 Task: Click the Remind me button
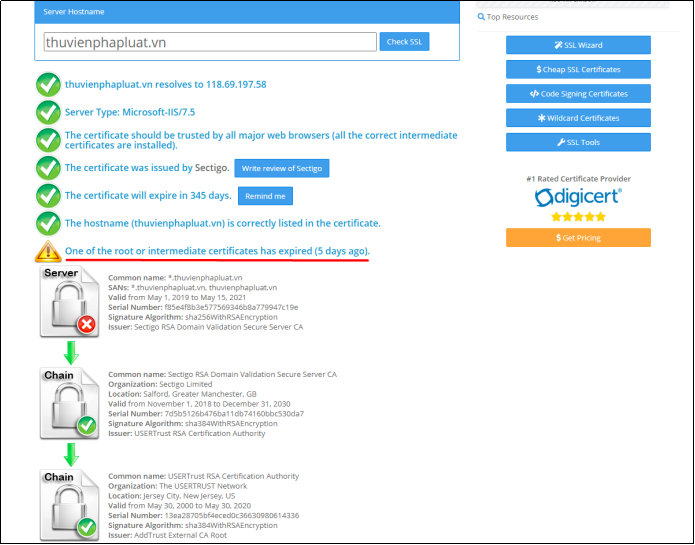point(266,196)
